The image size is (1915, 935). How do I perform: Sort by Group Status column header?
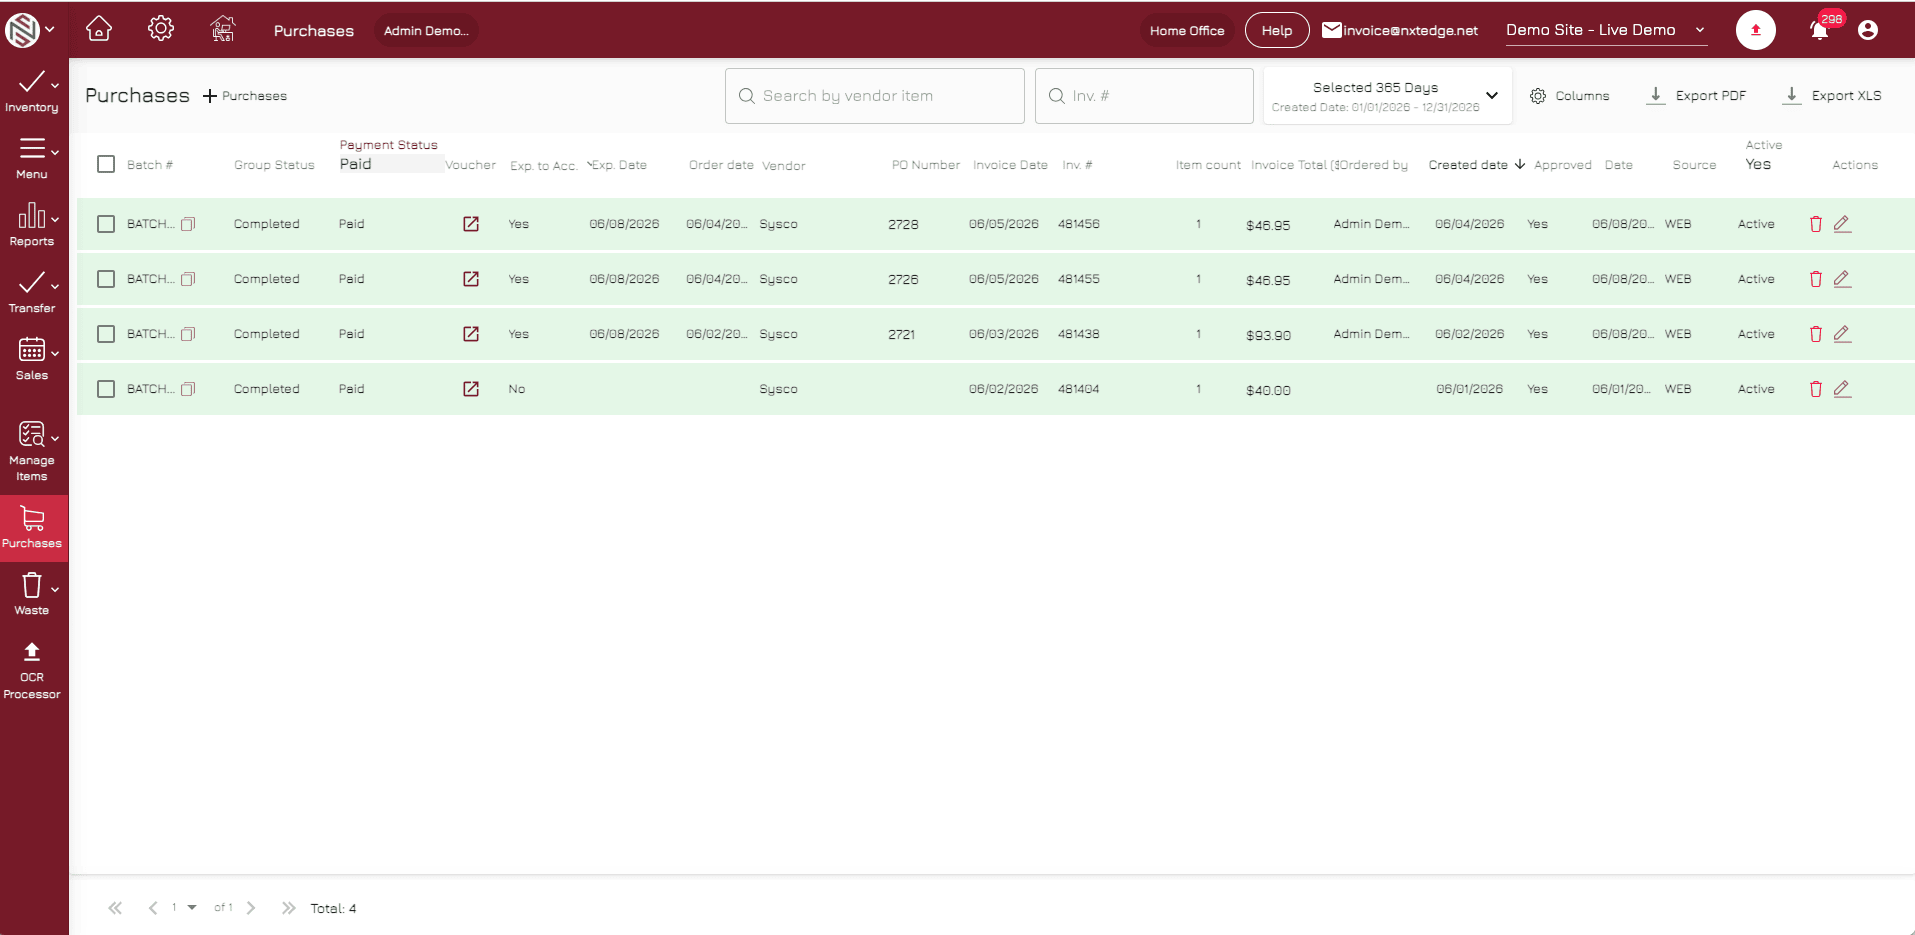pyautogui.click(x=274, y=165)
